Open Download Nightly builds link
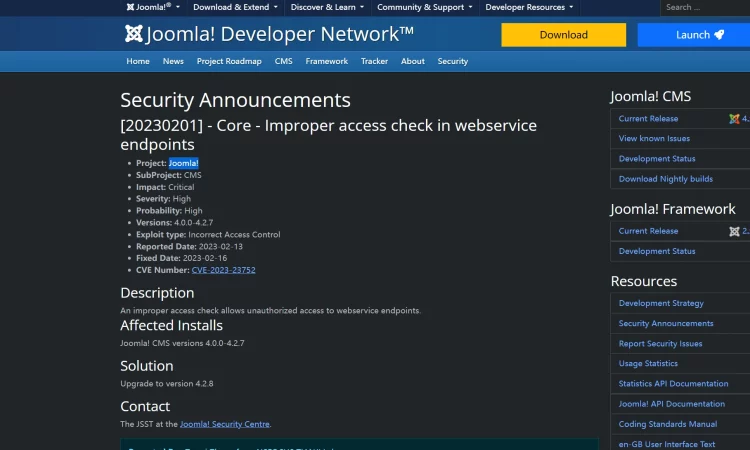750x450 pixels. click(x=665, y=179)
